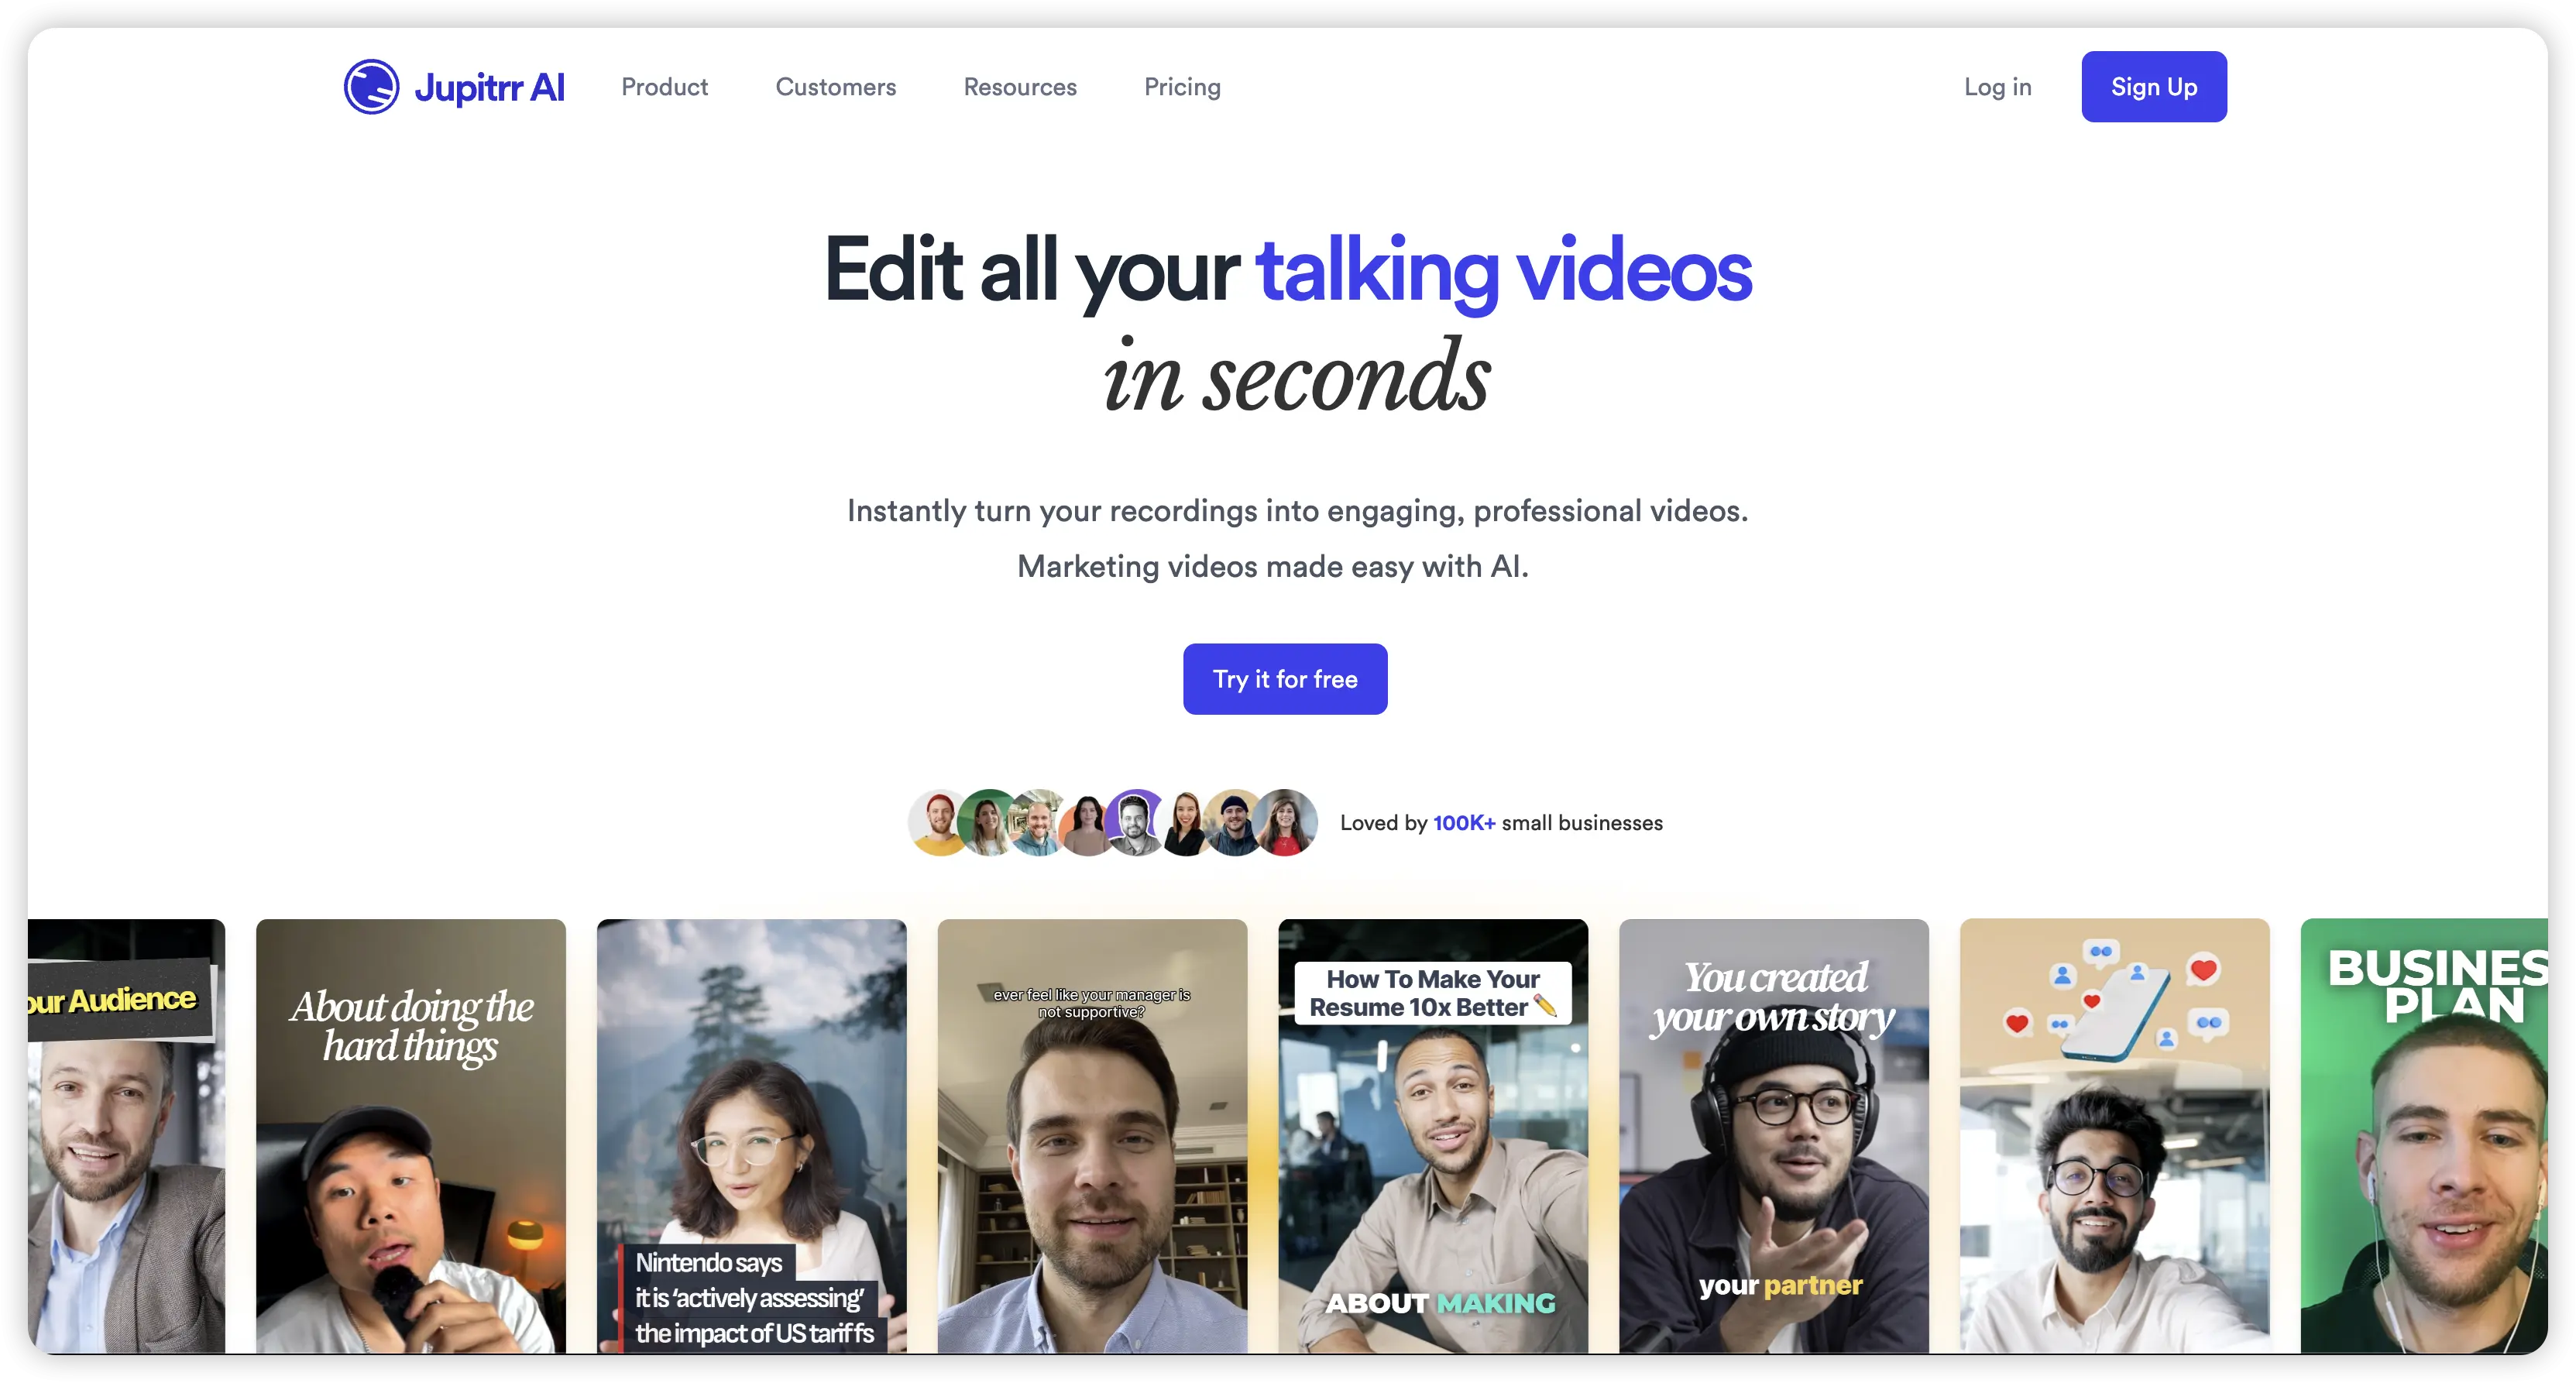The image size is (2576, 1383).
Task: Open the Nintendo tariffs news video
Action: pos(751,1135)
